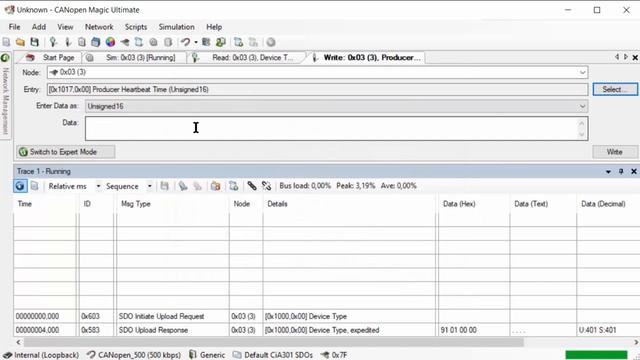Image resolution: width=640 pixels, height=360 pixels.
Task: Open the Network menu
Action: (x=99, y=27)
